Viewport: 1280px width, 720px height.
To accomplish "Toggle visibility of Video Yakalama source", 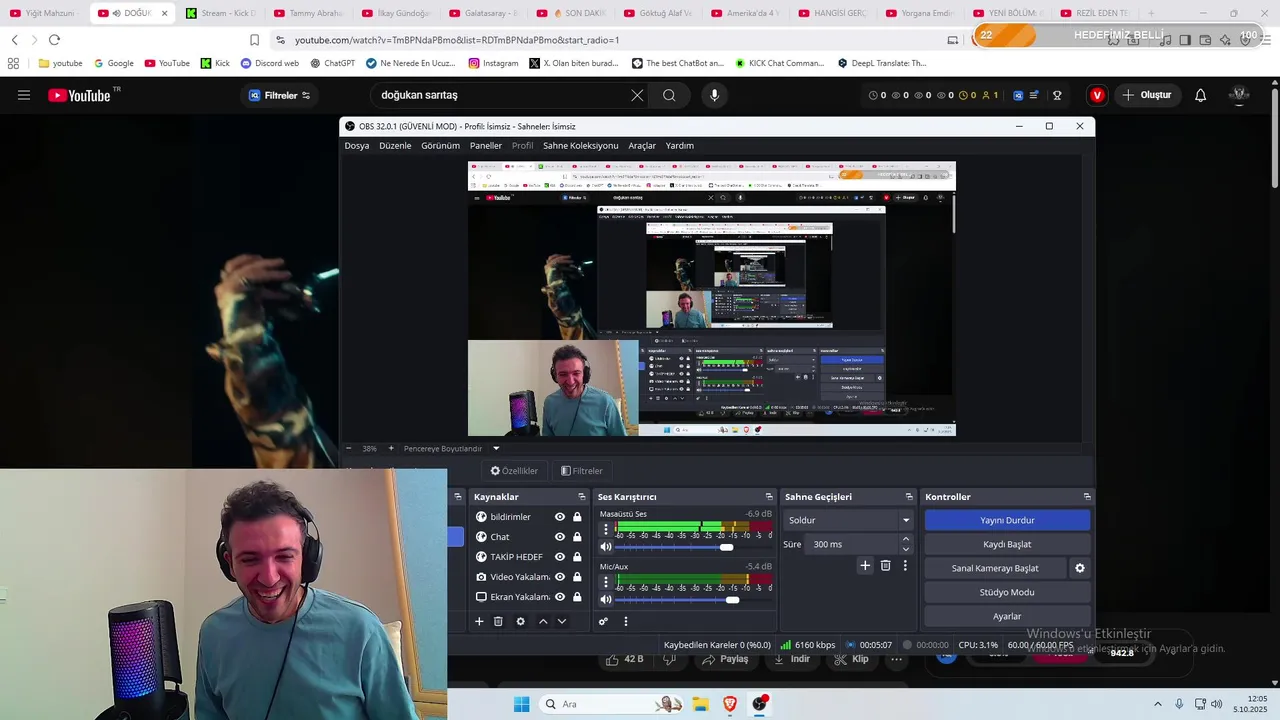I will [560, 577].
